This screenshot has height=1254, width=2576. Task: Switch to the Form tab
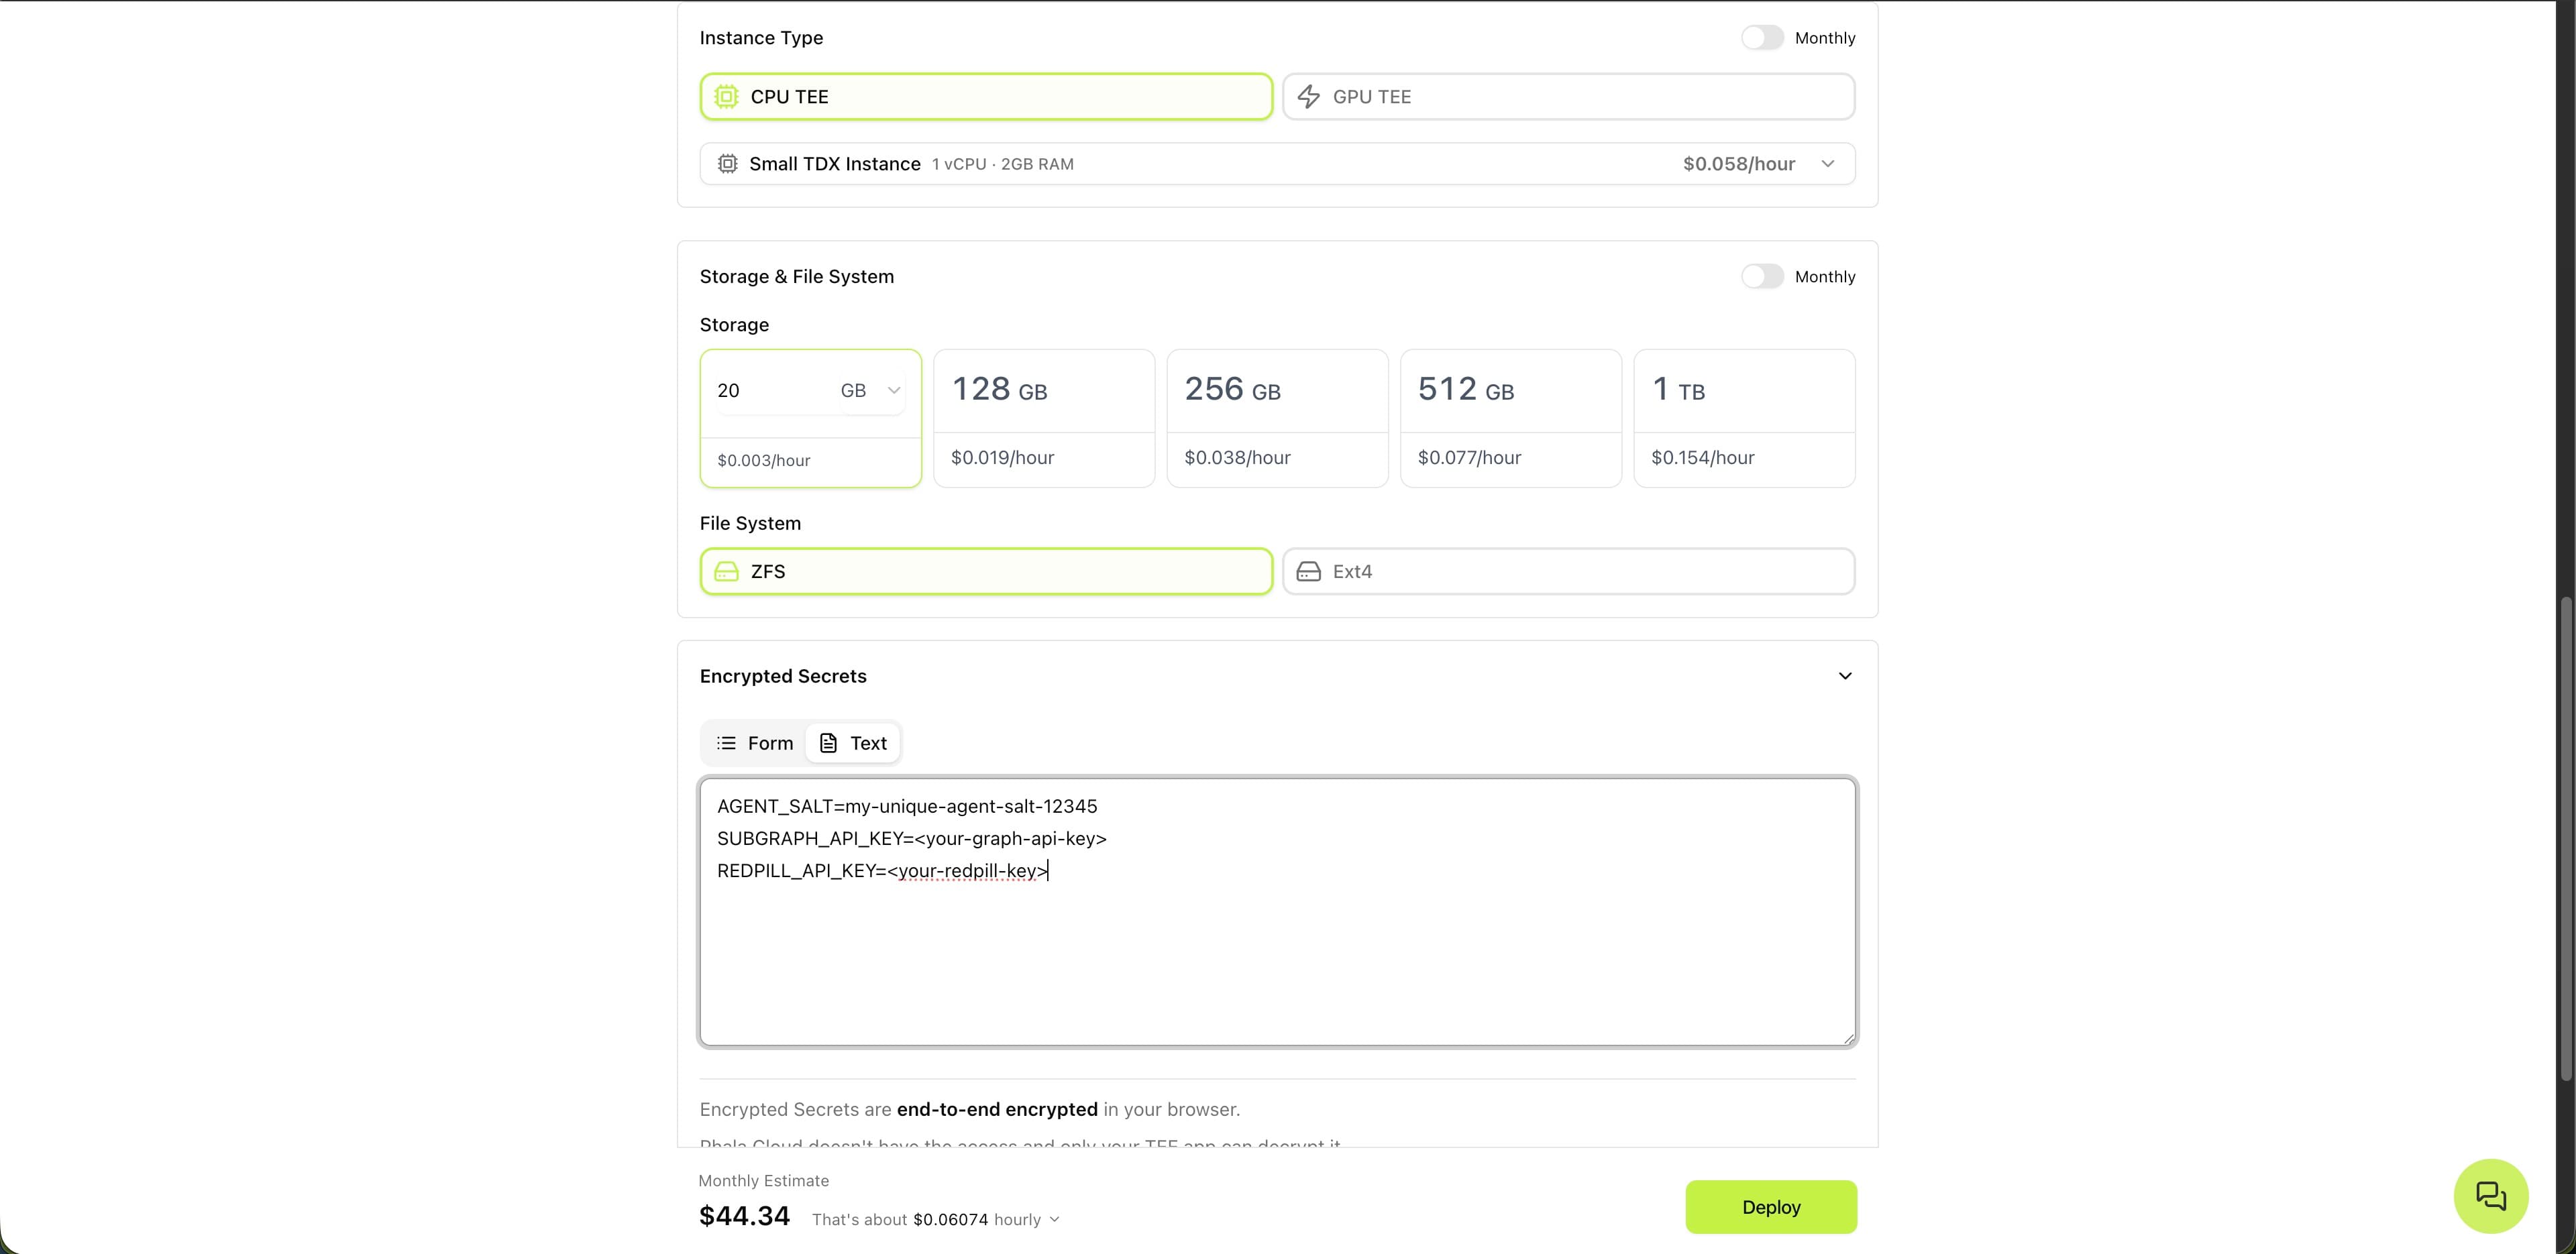(755, 743)
